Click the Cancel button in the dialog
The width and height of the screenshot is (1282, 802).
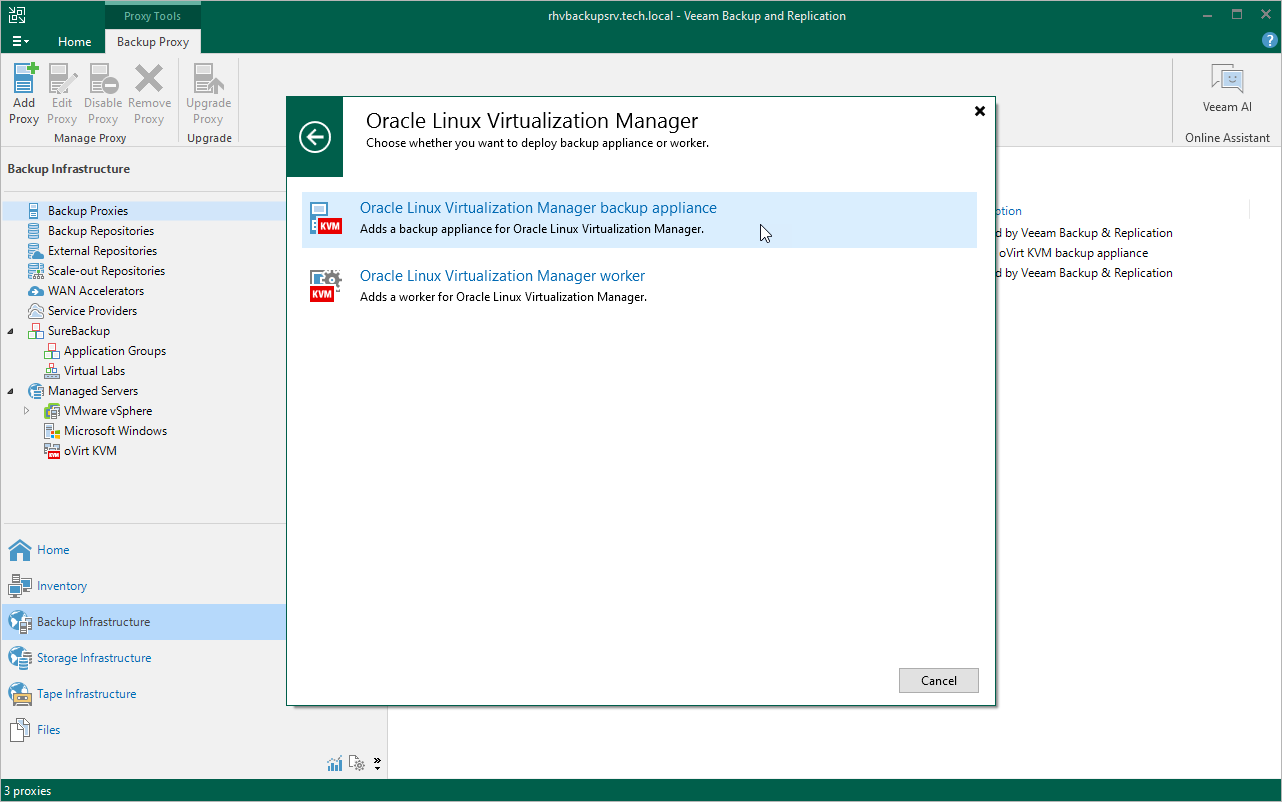tap(939, 680)
